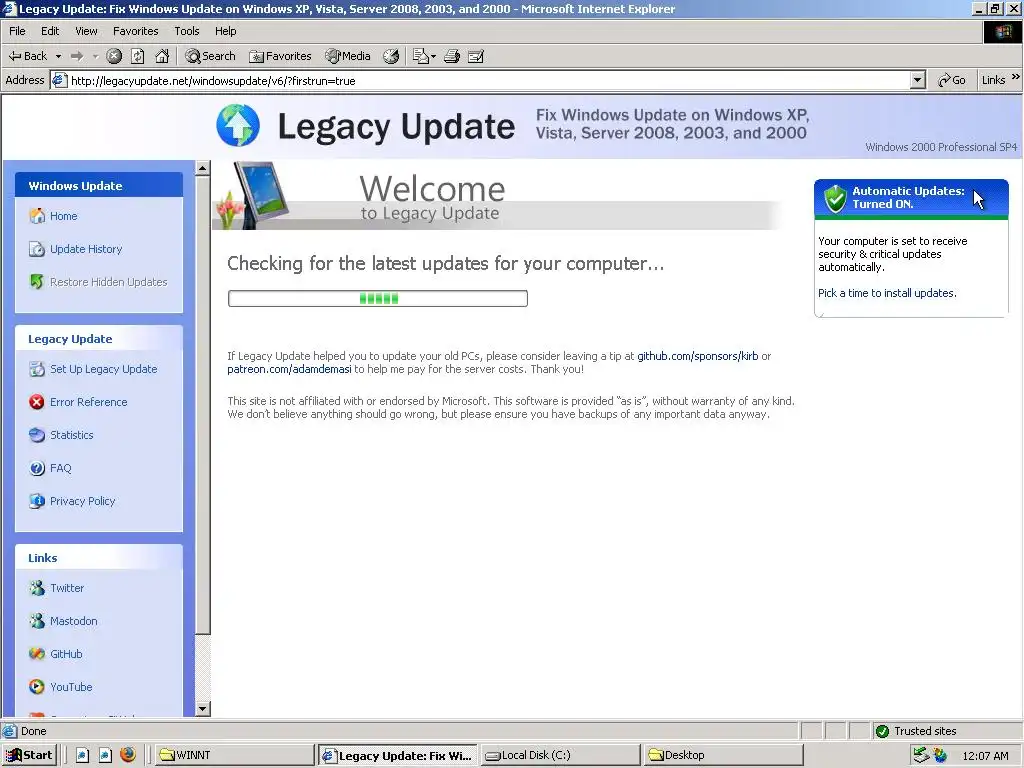The width and height of the screenshot is (1024, 768).
Task: Expand the address bar dropdown
Action: click(x=918, y=80)
